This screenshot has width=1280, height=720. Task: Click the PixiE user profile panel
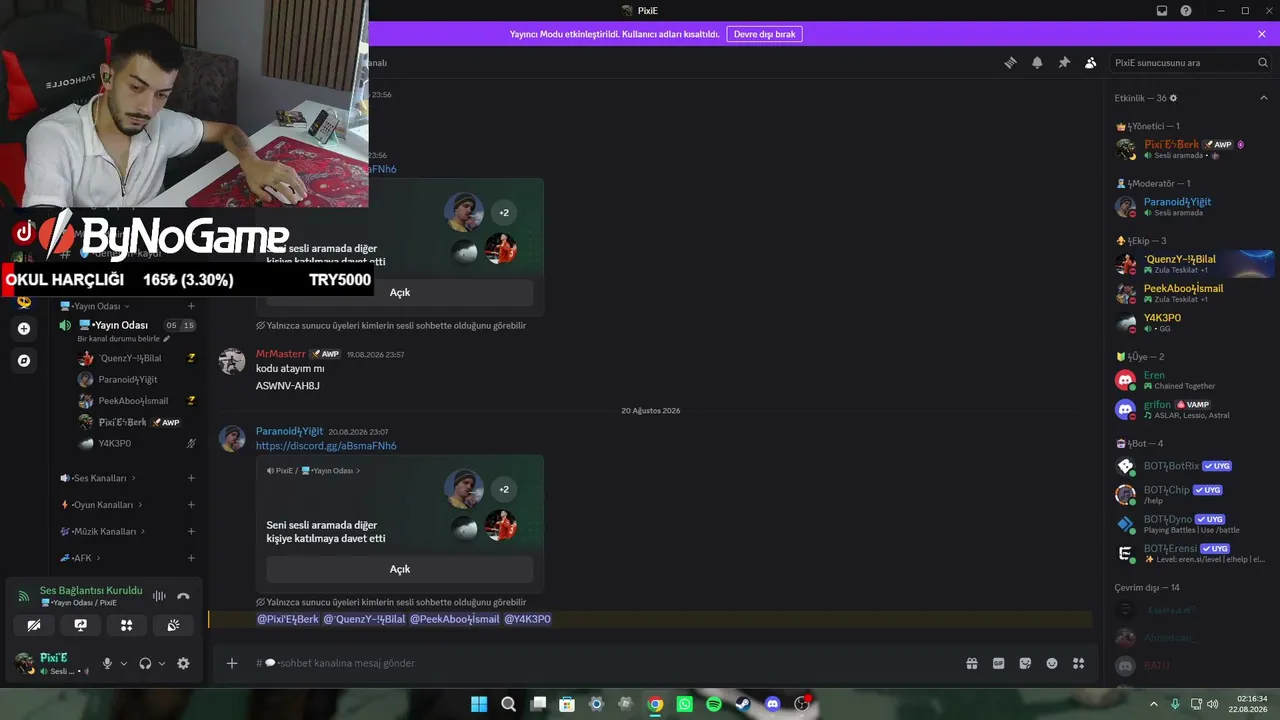(52, 663)
